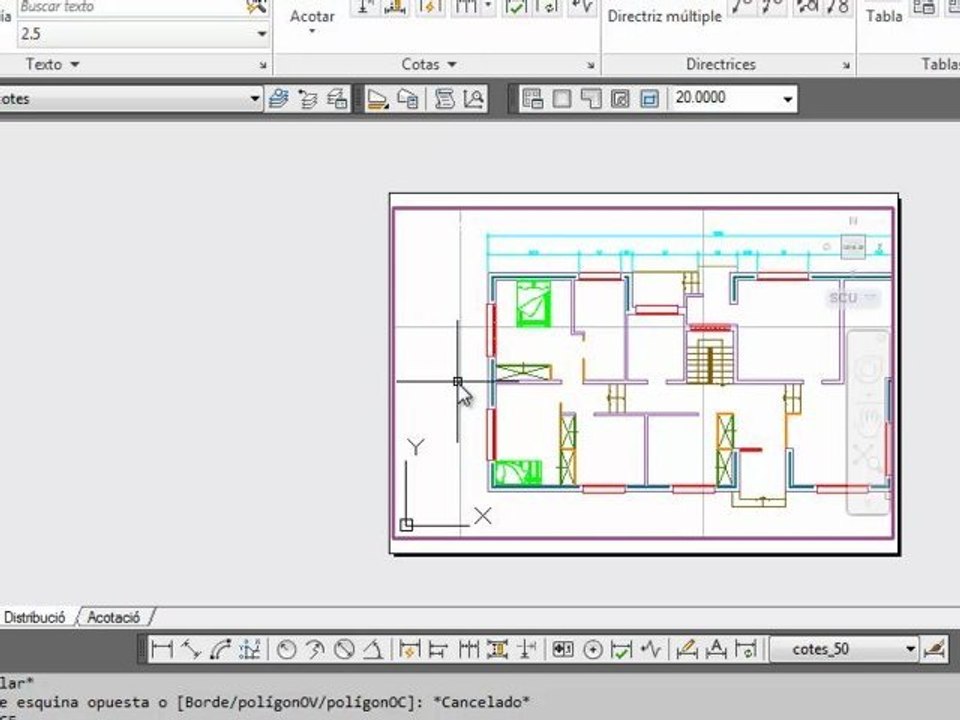
Task: Click the Polygonal viewport icon
Action: point(591,99)
